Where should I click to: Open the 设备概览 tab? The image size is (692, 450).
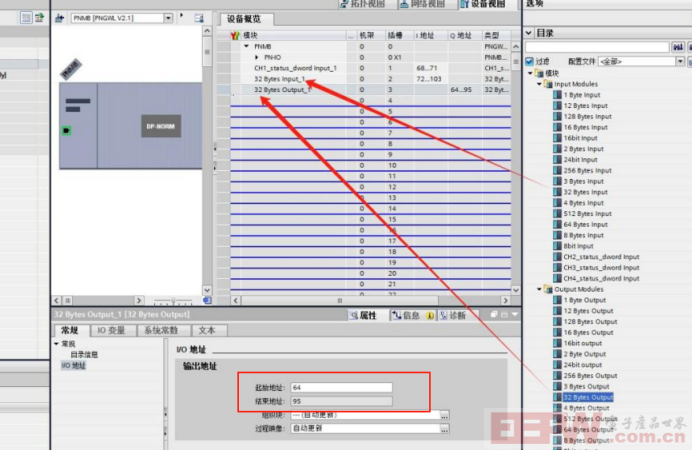[244, 19]
